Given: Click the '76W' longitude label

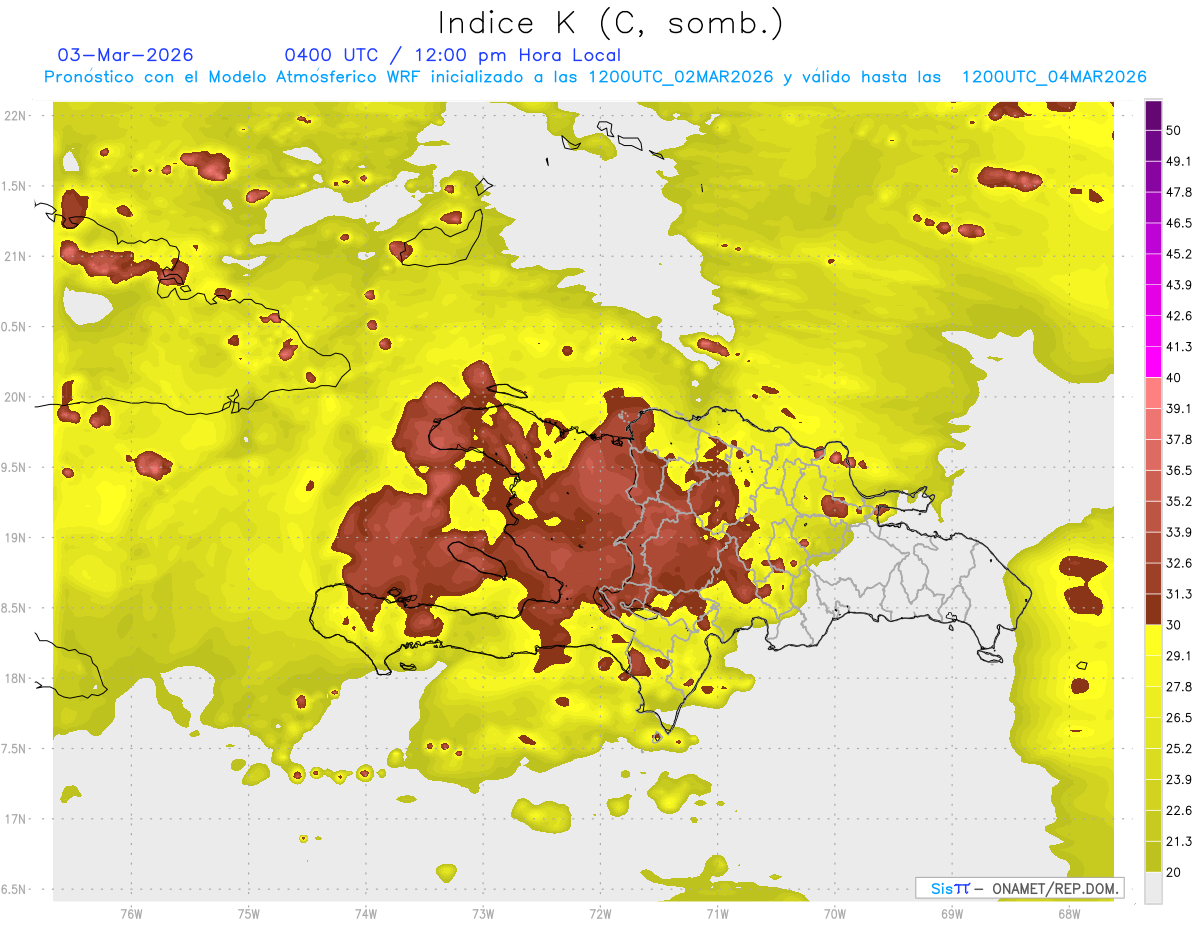Looking at the screenshot, I should tap(131, 914).
